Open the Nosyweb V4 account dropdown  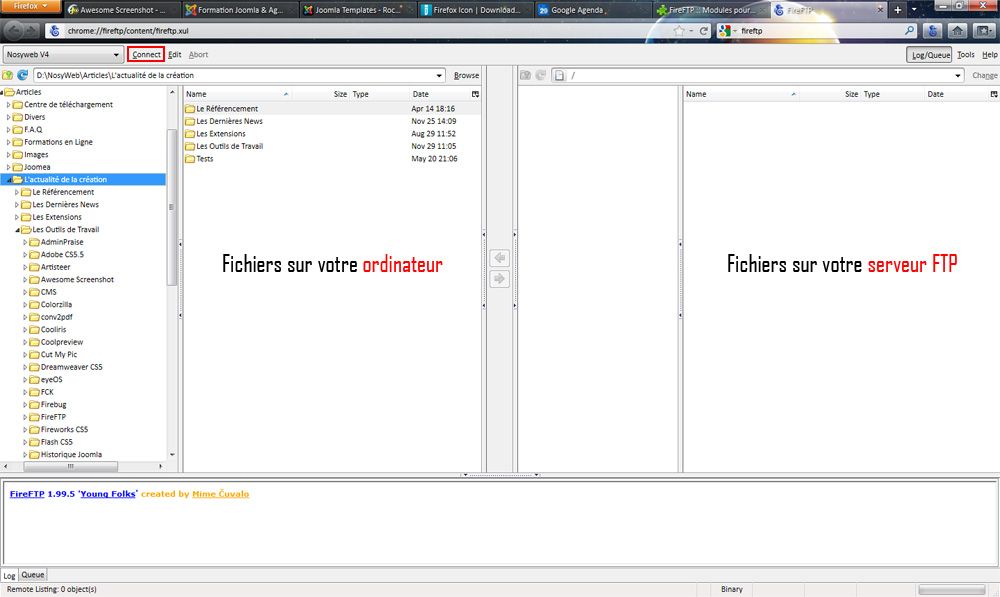tap(62, 55)
